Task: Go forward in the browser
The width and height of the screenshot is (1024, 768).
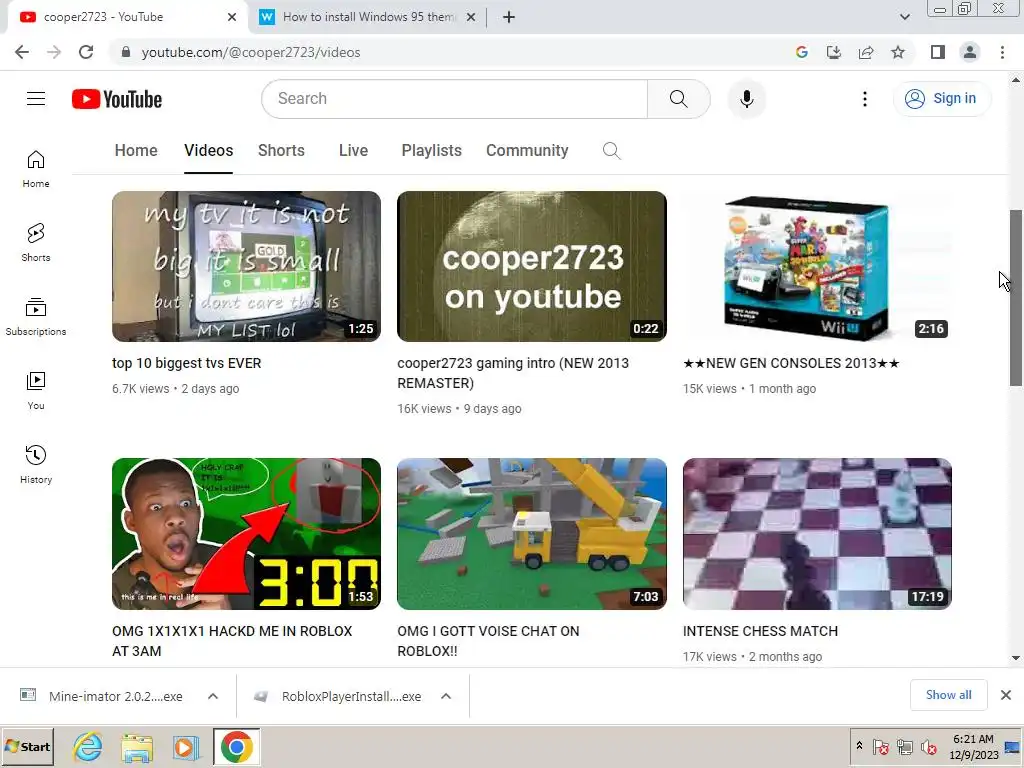Action: click(x=54, y=52)
